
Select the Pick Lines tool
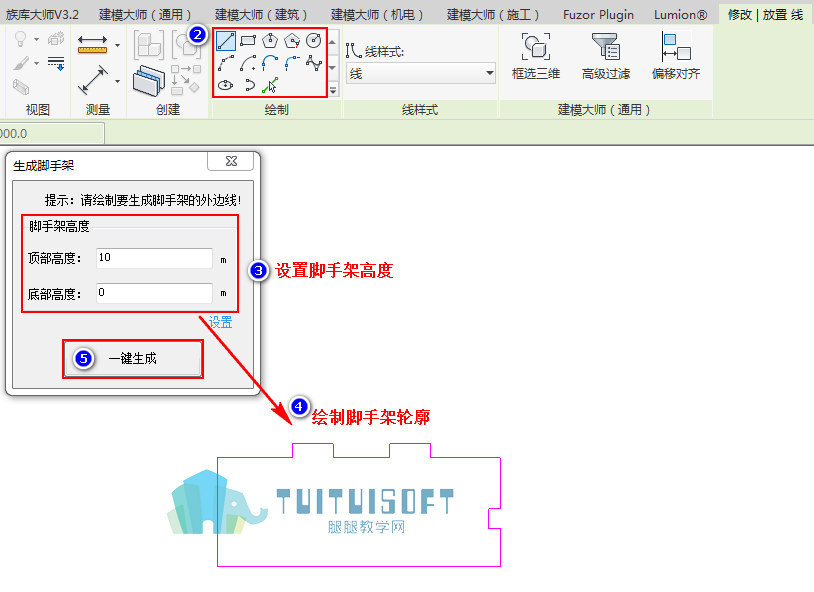point(270,85)
